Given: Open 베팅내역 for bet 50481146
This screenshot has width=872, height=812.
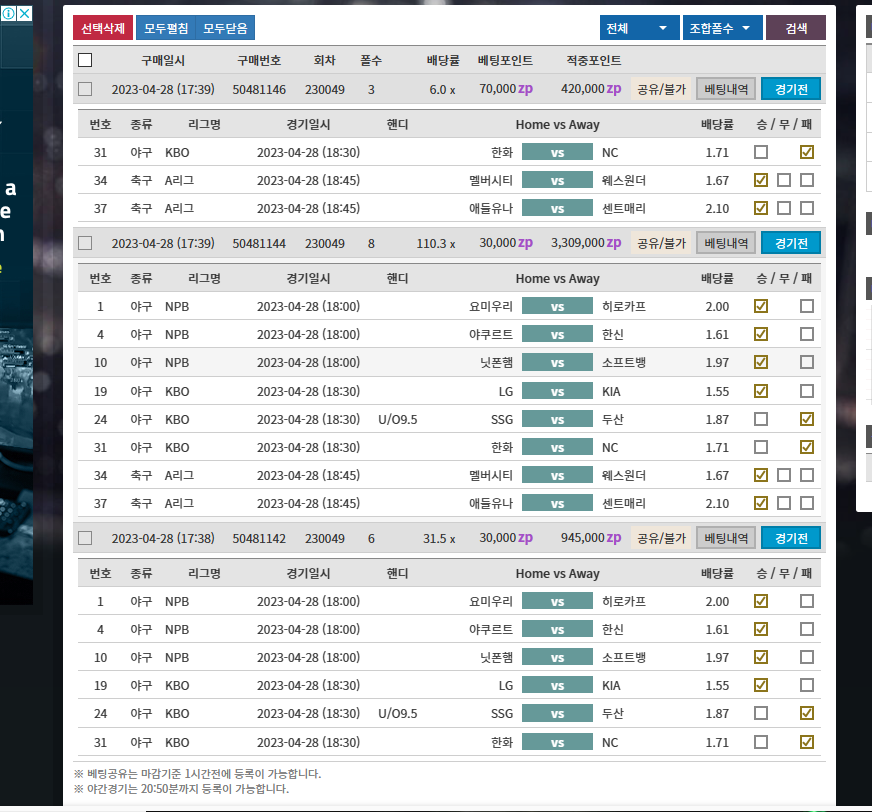Looking at the screenshot, I should coord(725,89).
